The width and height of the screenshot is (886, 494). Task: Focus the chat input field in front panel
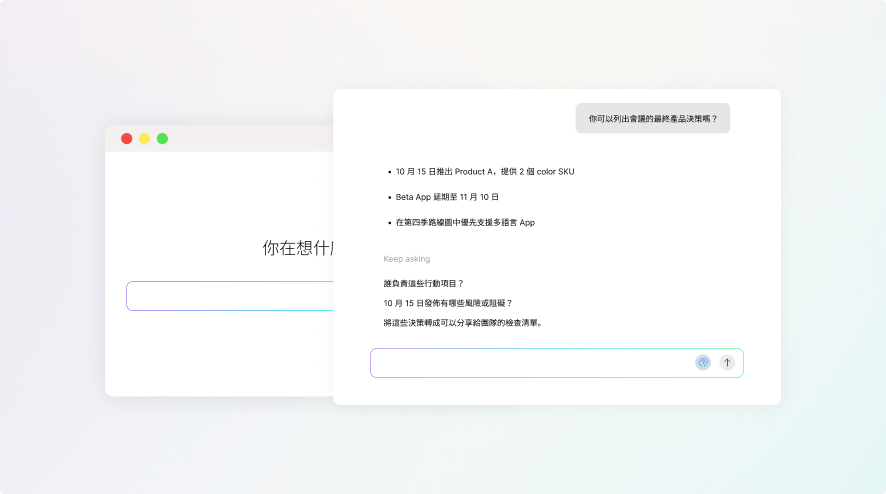point(530,363)
